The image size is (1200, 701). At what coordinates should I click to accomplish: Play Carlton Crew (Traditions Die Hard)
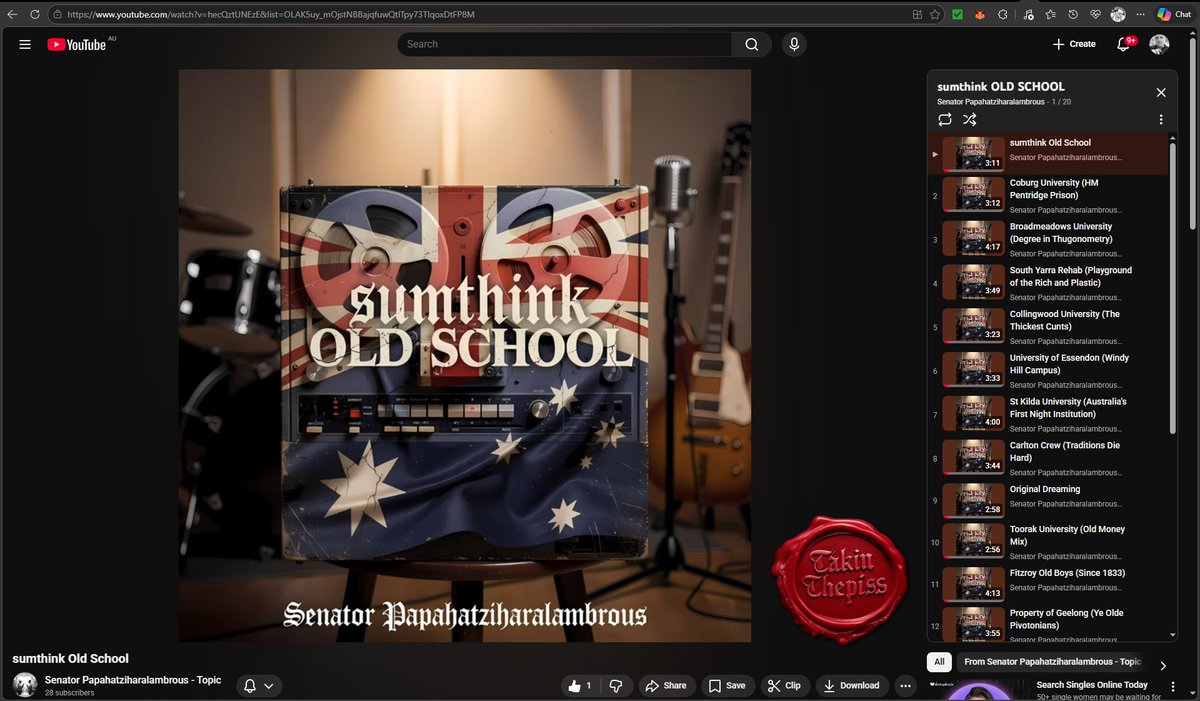[x=1047, y=458]
